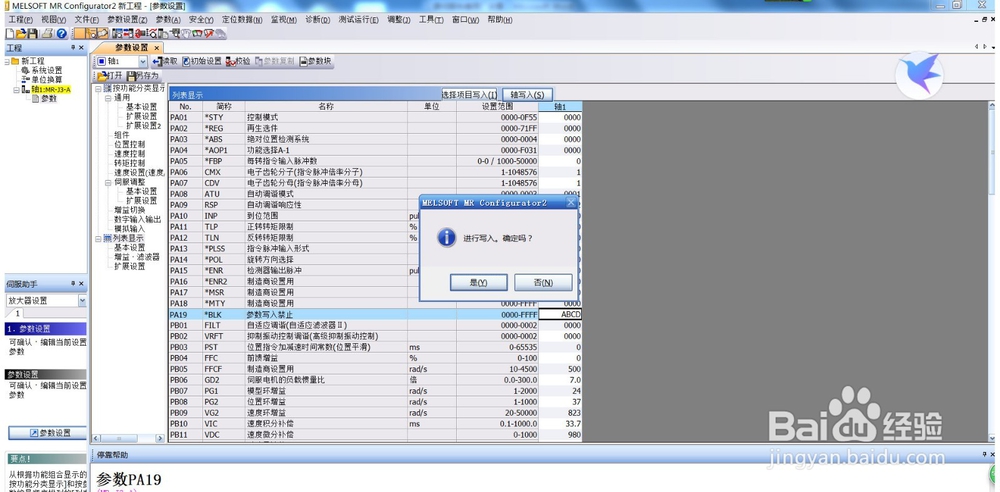The height and width of the screenshot is (492, 1000).
Task: Create a new project with the toolbar icon
Action: point(10,33)
